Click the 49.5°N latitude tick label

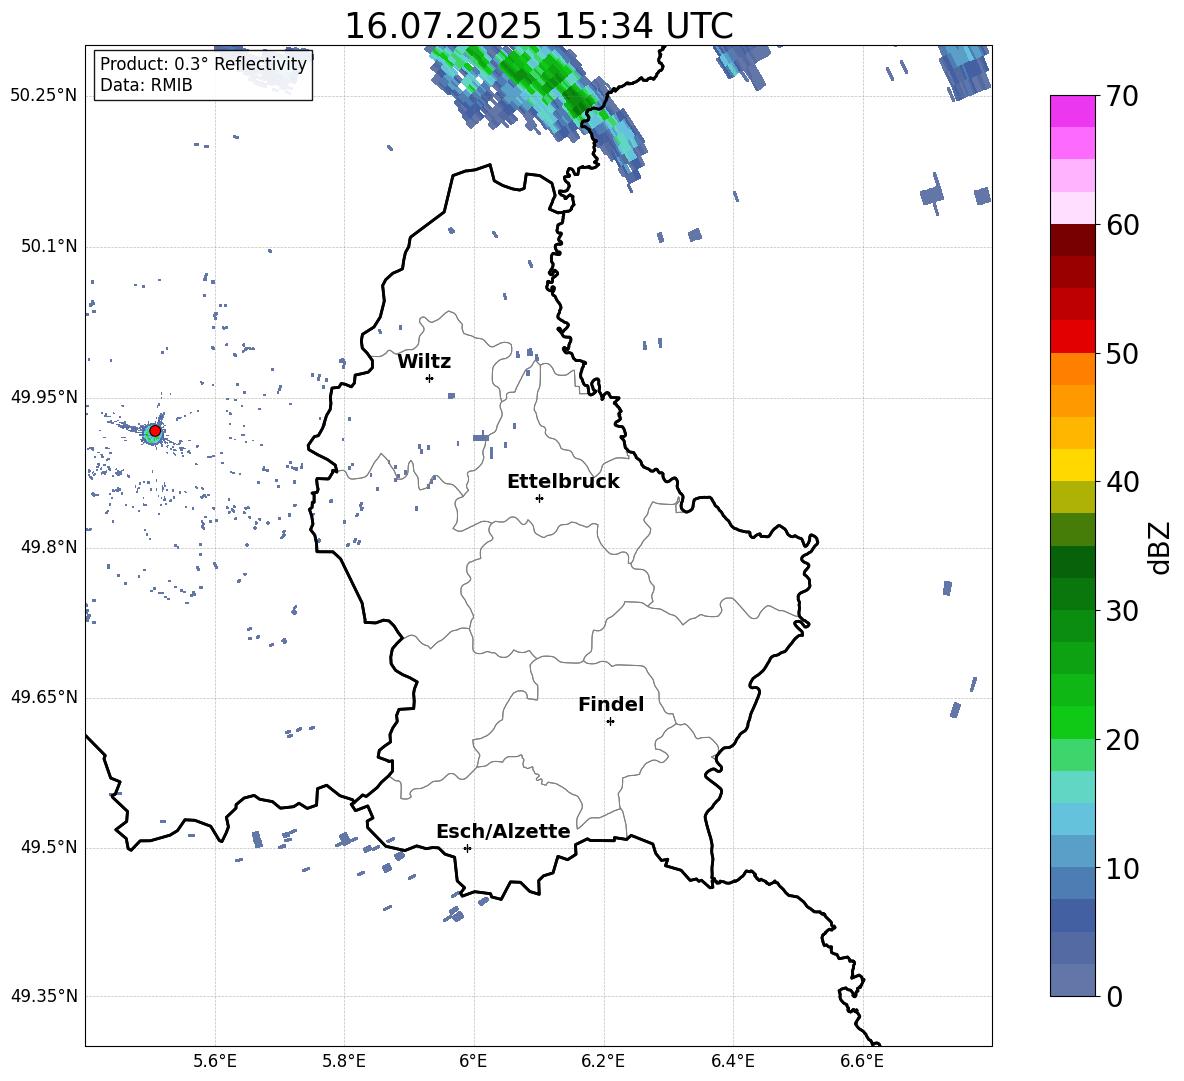point(49,847)
